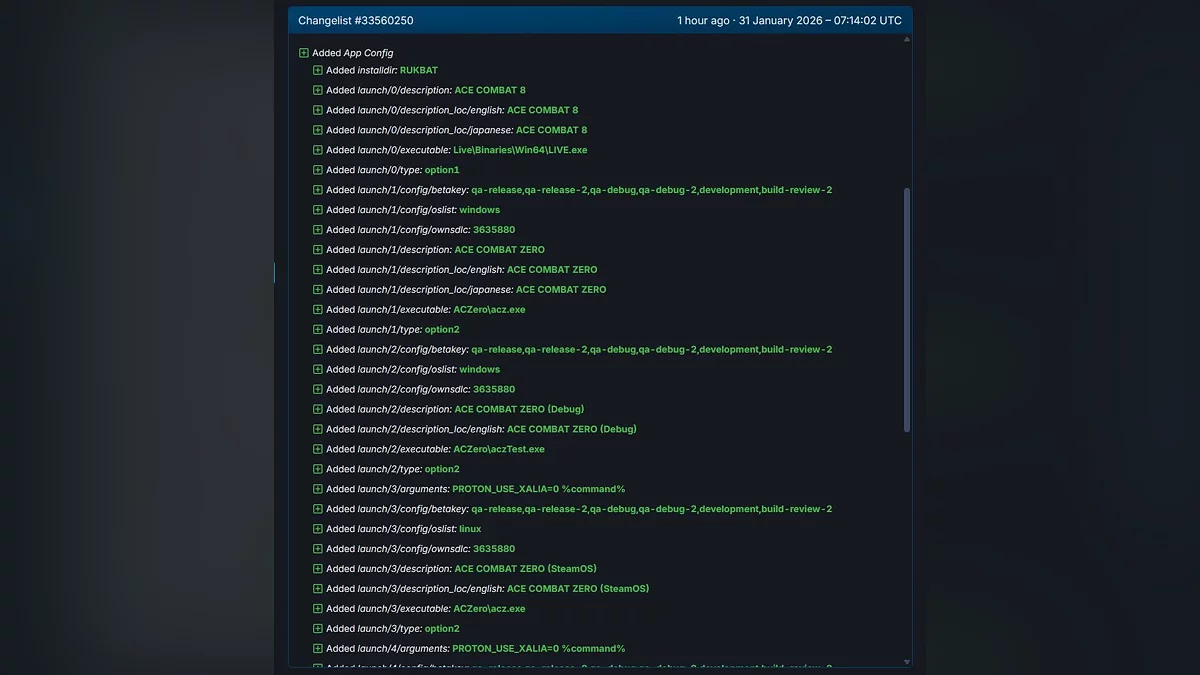This screenshot has height=675, width=1200.
Task: Click plus icon for launch/3/arguments row
Action: tap(318, 490)
